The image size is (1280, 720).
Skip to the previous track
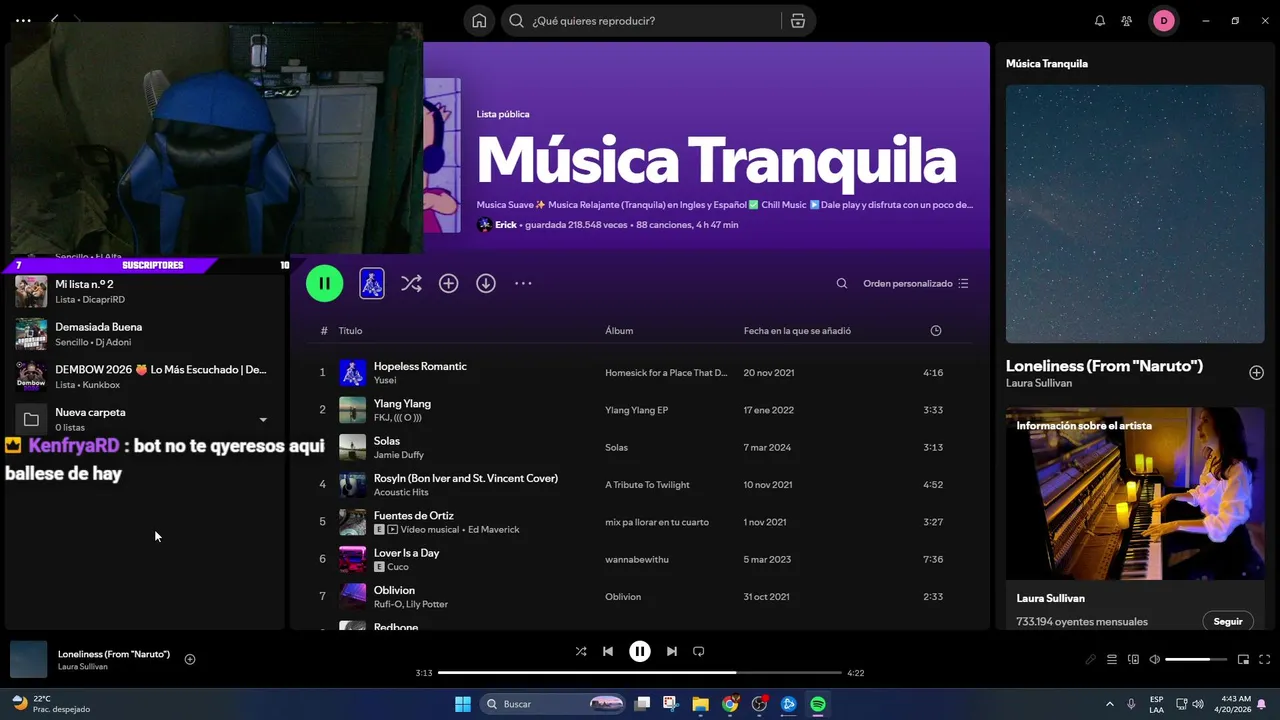click(x=608, y=651)
